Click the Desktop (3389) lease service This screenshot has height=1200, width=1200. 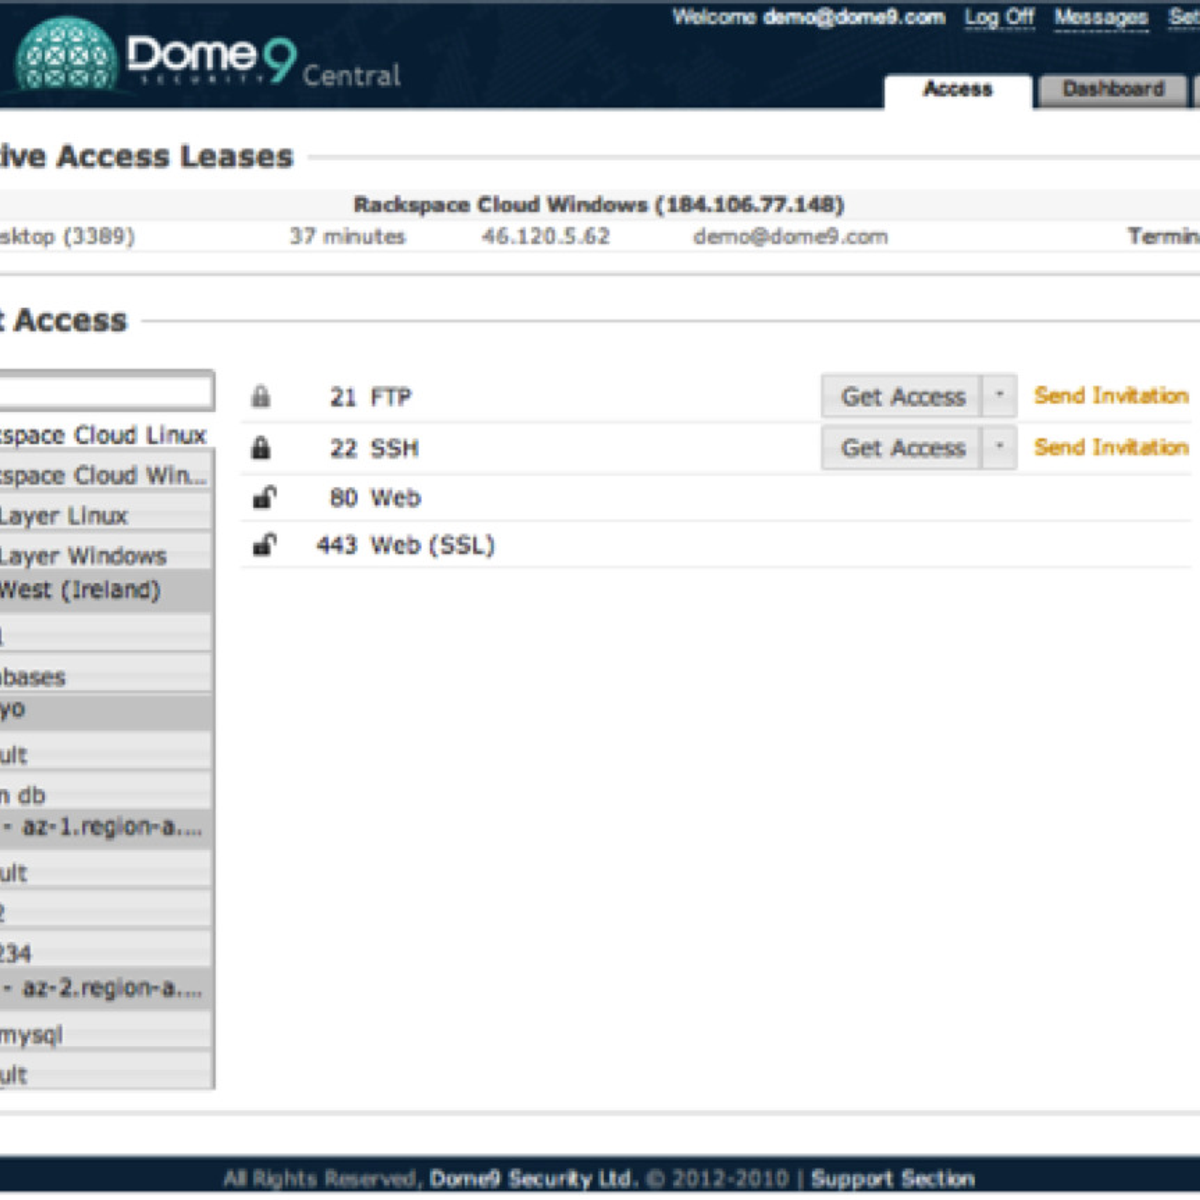point(67,237)
